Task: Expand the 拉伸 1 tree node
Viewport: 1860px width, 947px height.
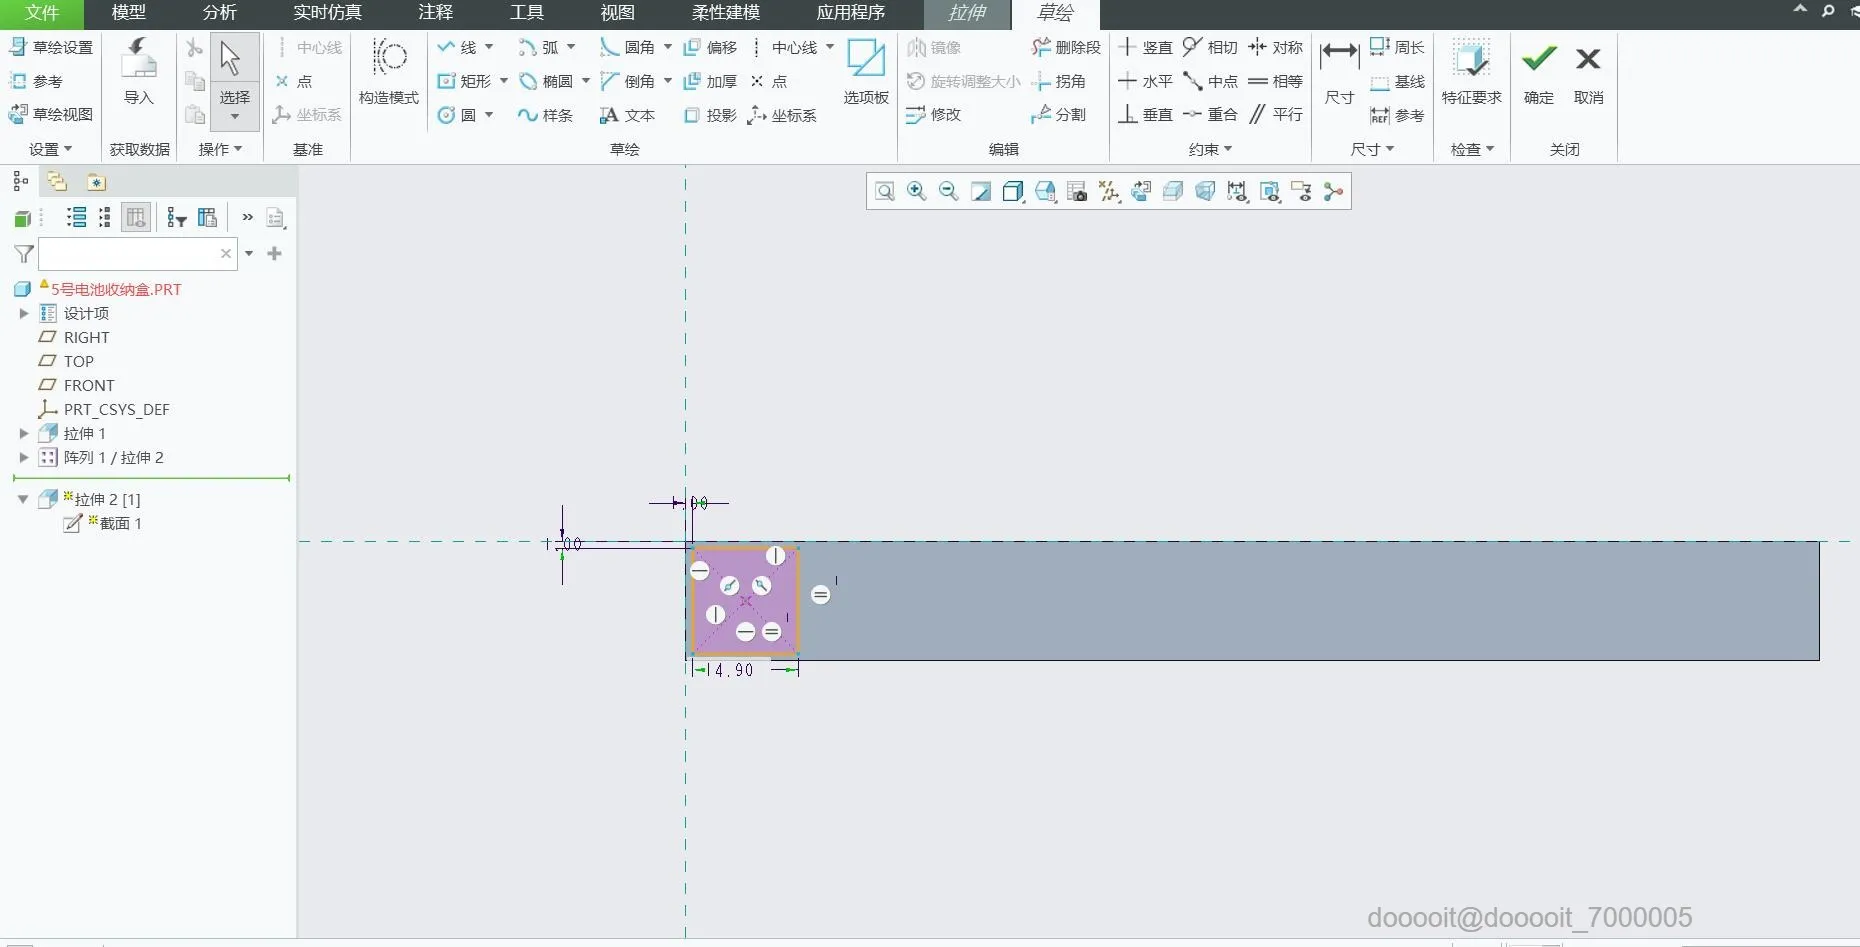Action: coord(24,433)
